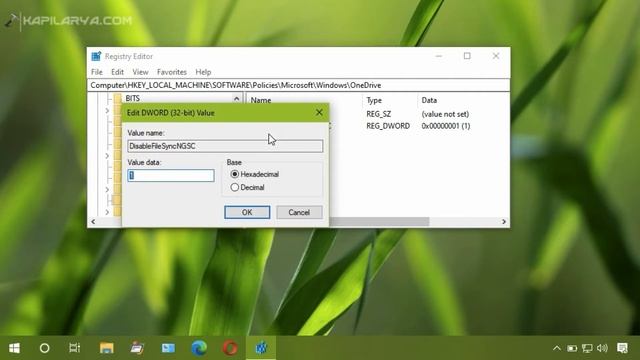Click the tree scroll-up arrow next to BITS

pos(236,99)
